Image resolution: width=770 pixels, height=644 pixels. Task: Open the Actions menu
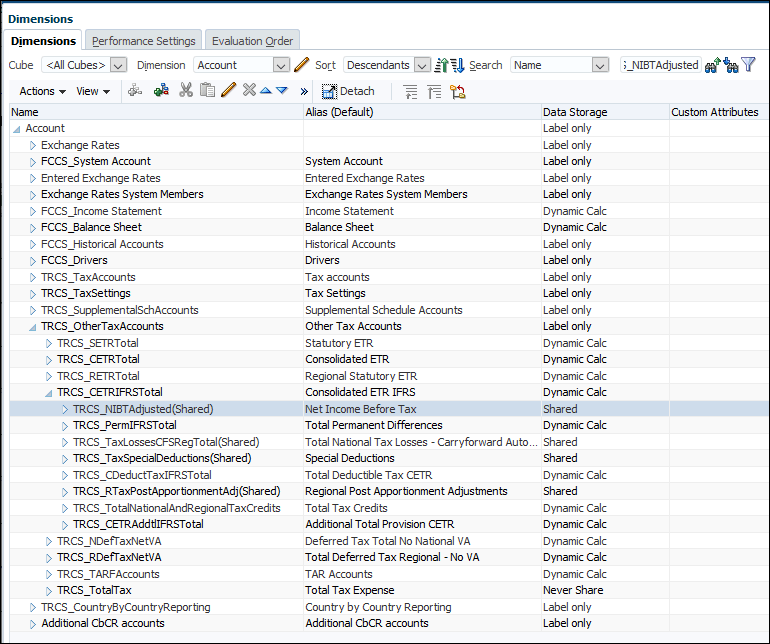pyautogui.click(x=42, y=91)
